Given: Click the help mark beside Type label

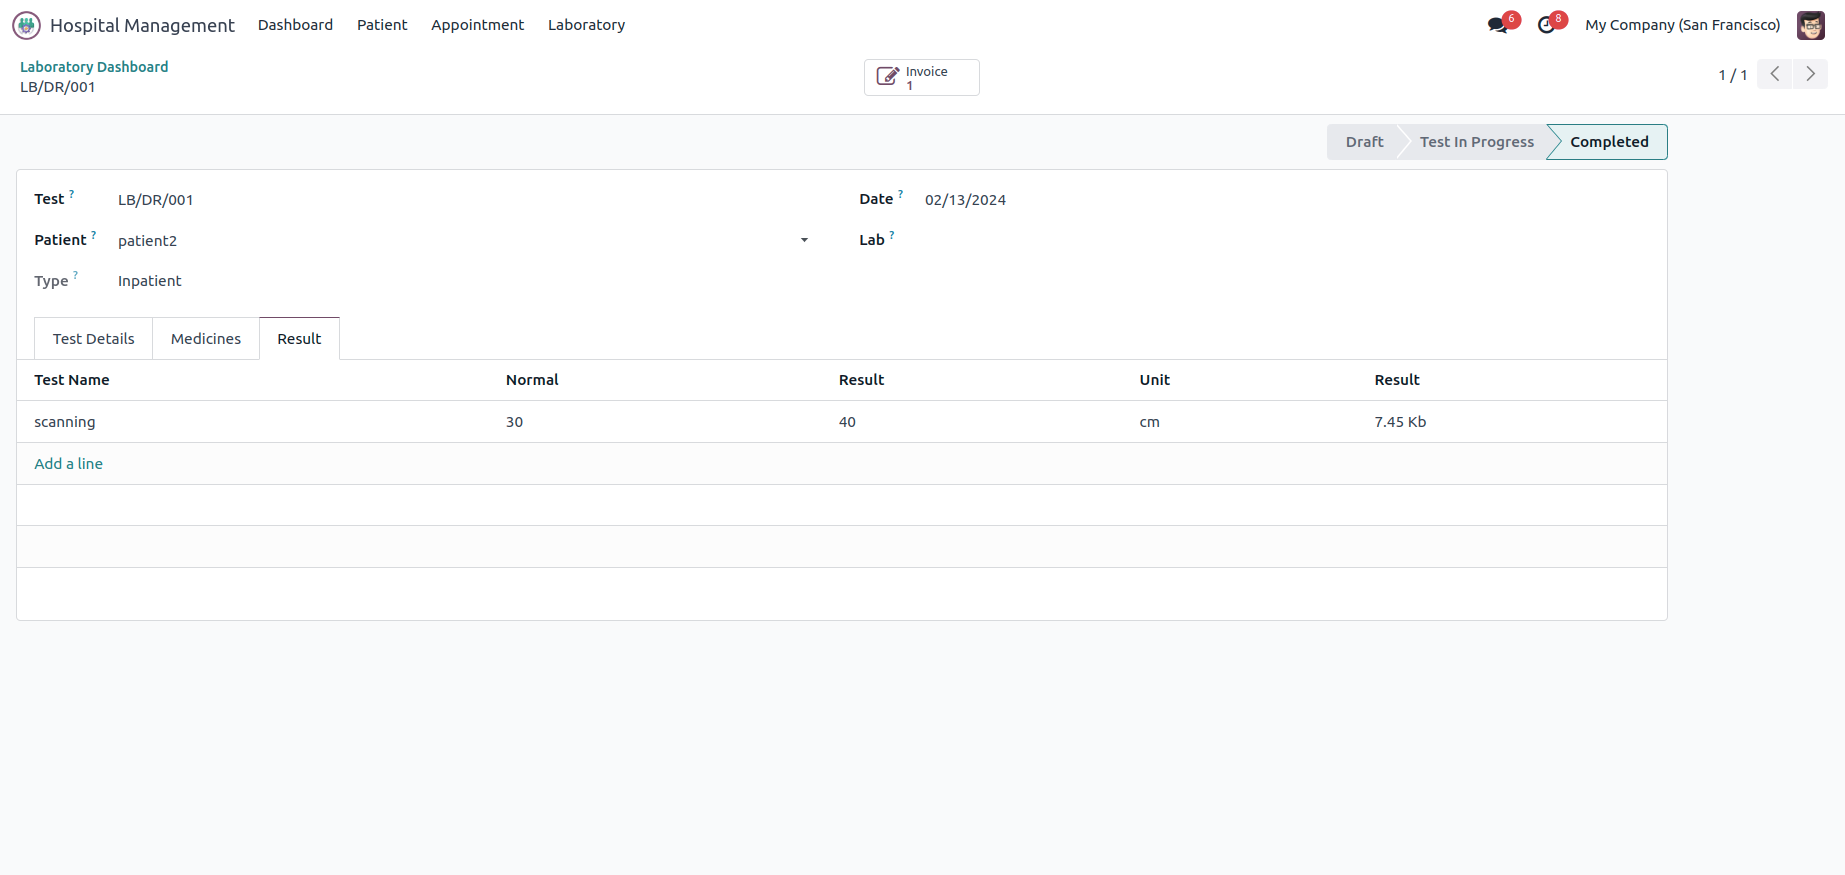Looking at the screenshot, I should coord(75,276).
